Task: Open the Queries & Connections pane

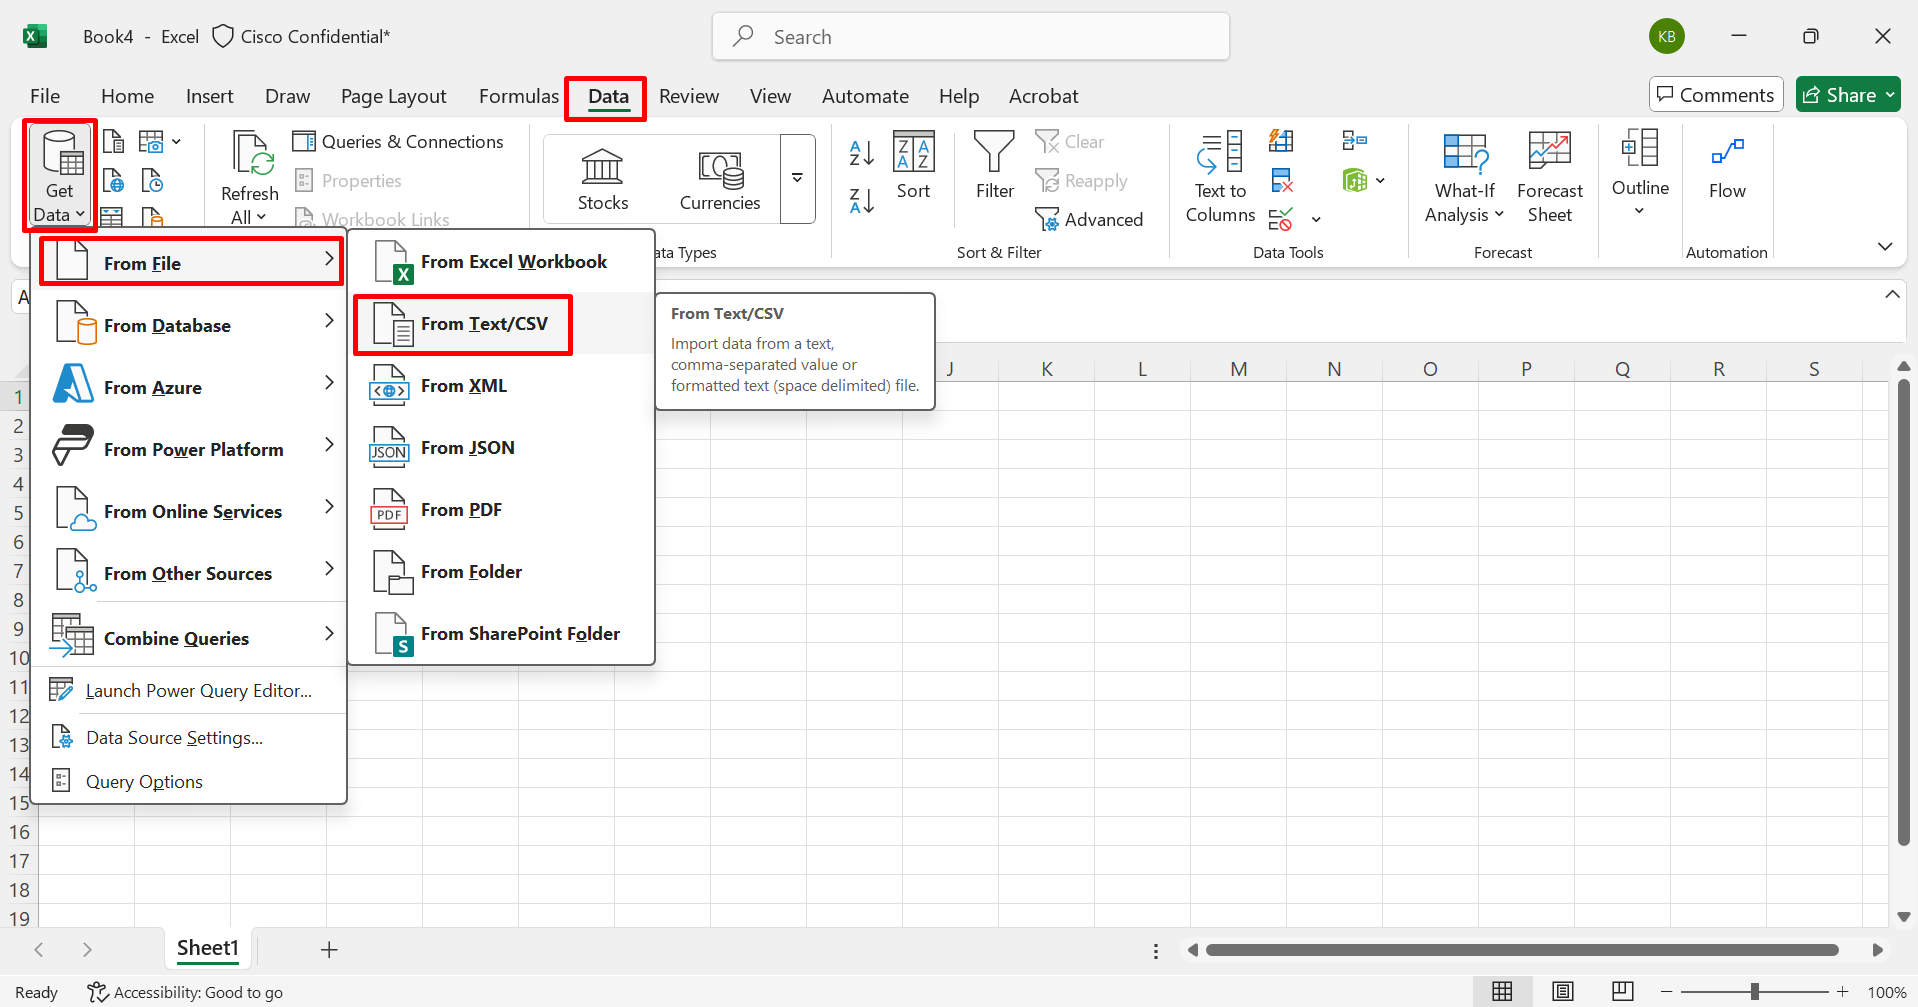Action: (398, 142)
